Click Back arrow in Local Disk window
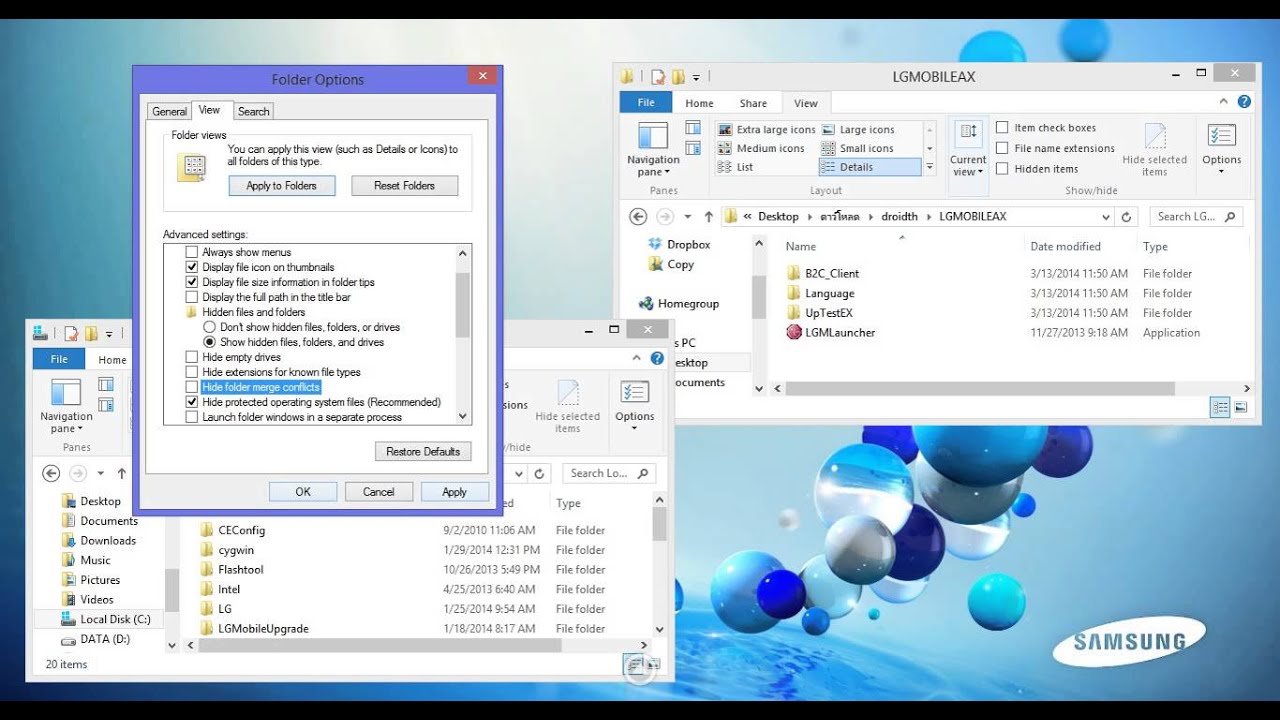The width and height of the screenshot is (1280, 720). (x=51, y=473)
